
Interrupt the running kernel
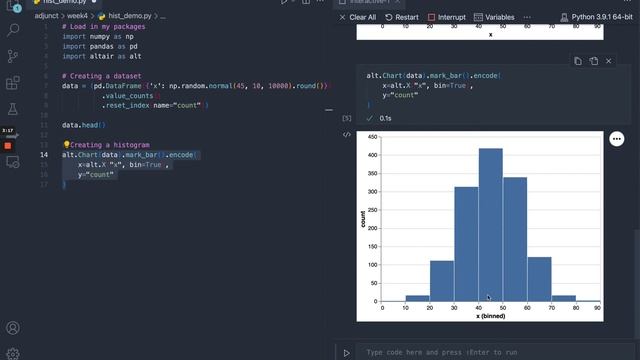(x=447, y=17)
